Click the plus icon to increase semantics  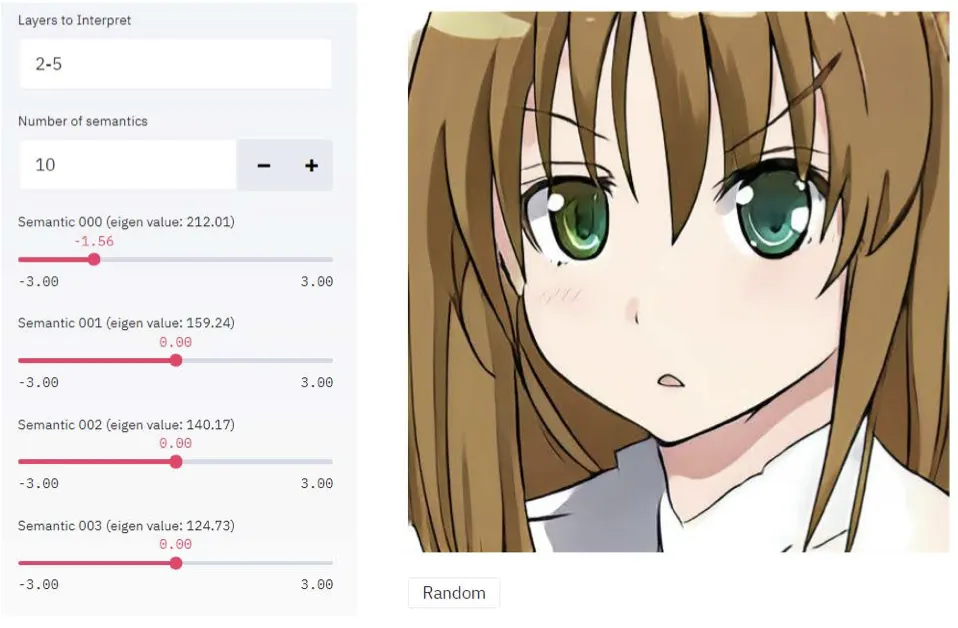click(311, 166)
